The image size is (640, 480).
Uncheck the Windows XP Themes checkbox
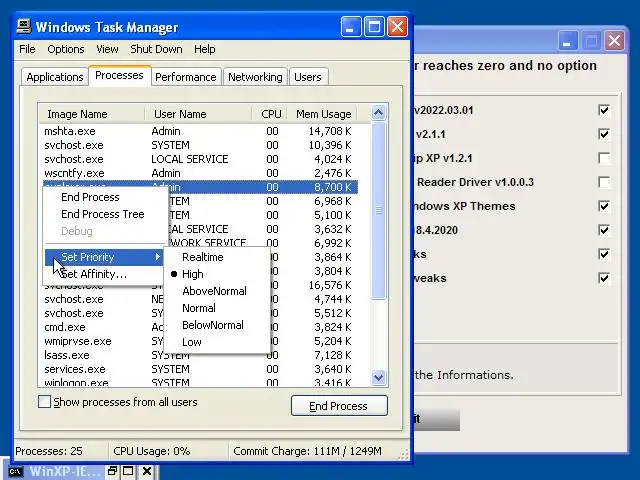(x=604, y=206)
